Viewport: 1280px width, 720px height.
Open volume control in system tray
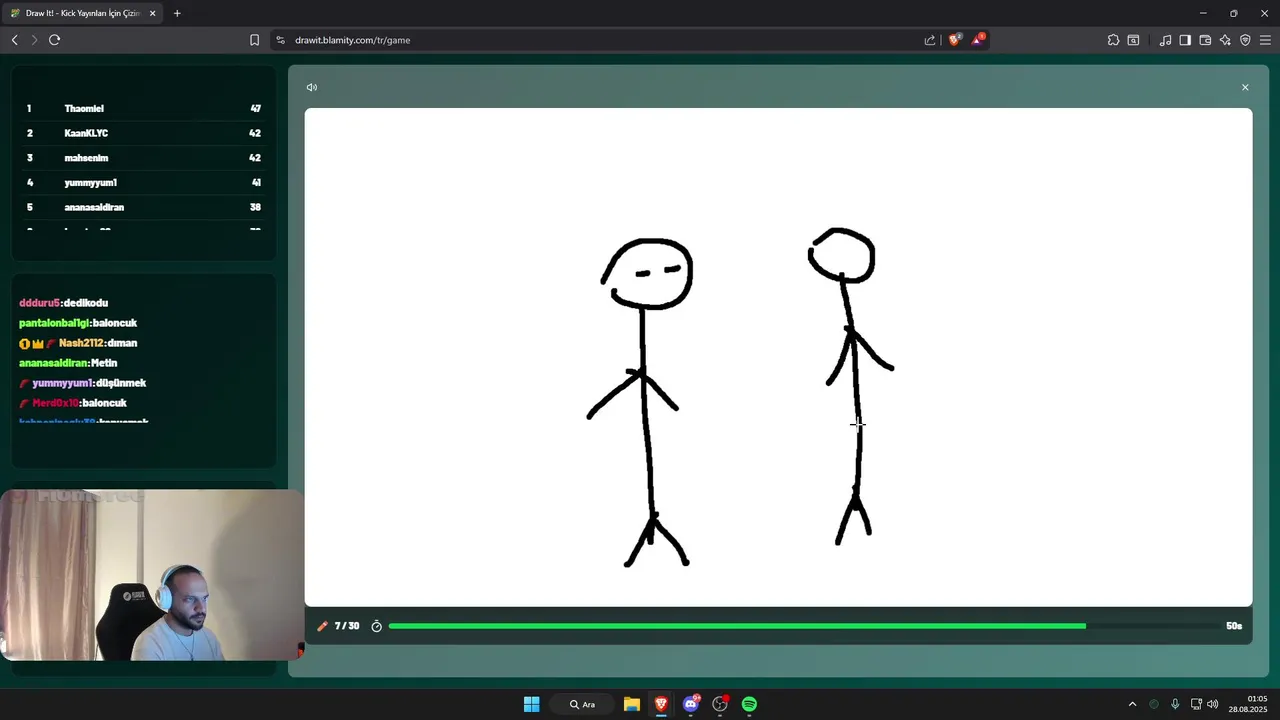pyautogui.click(x=1213, y=704)
